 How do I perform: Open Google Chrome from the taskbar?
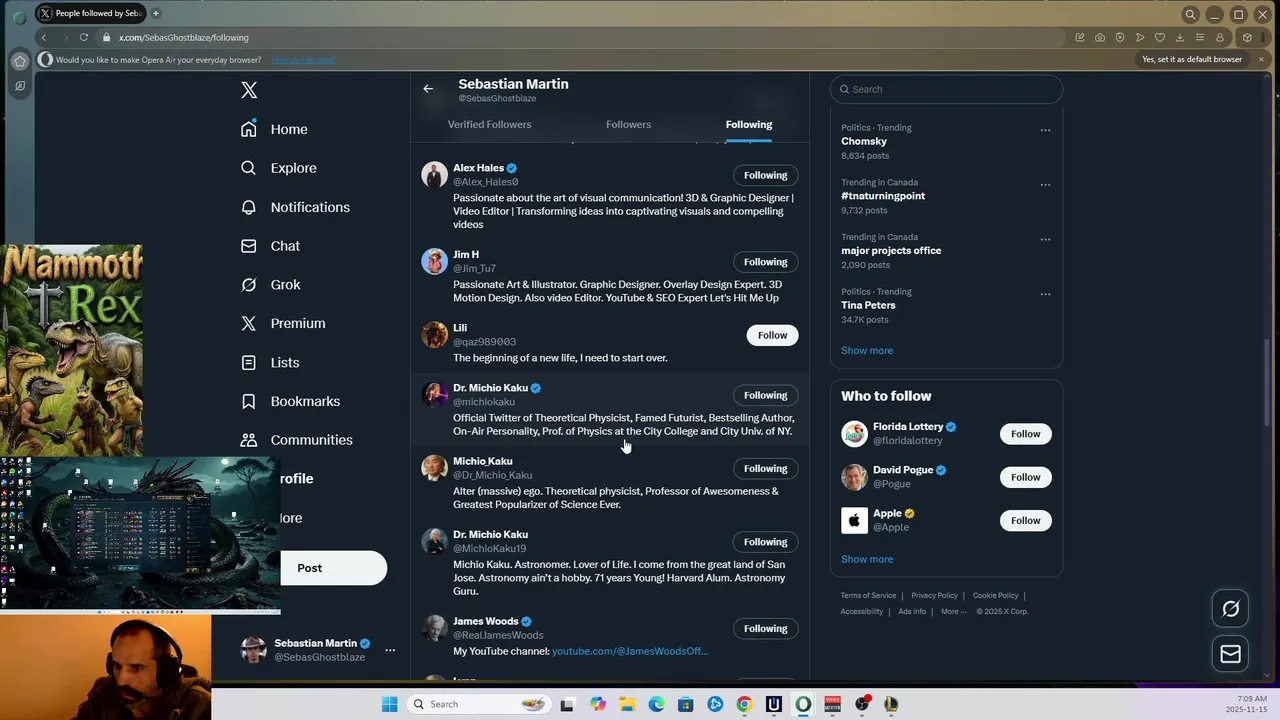pos(744,704)
